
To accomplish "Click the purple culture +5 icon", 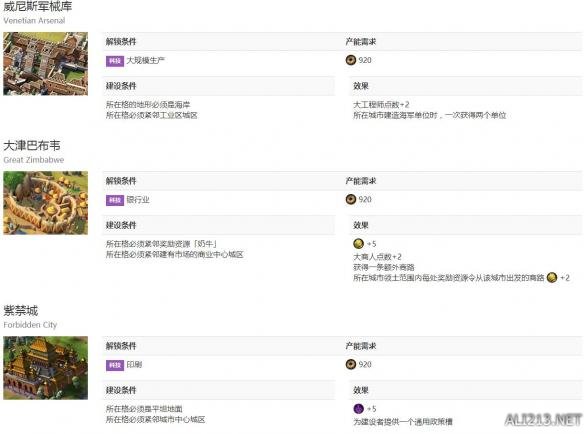I will pyautogui.click(x=358, y=409).
